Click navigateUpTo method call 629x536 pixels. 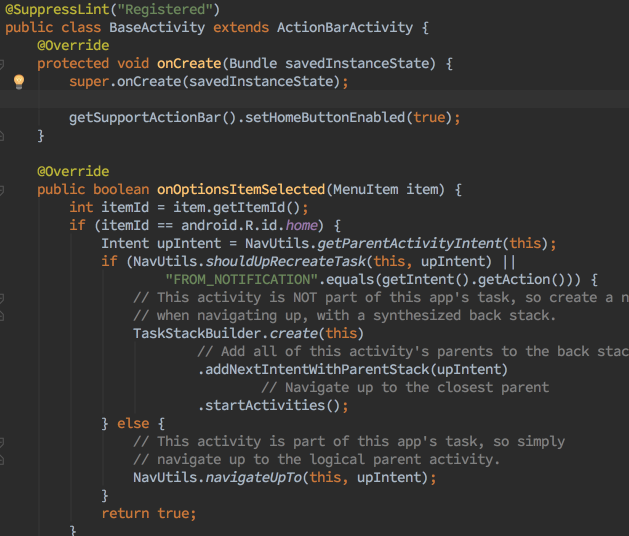(x=254, y=477)
